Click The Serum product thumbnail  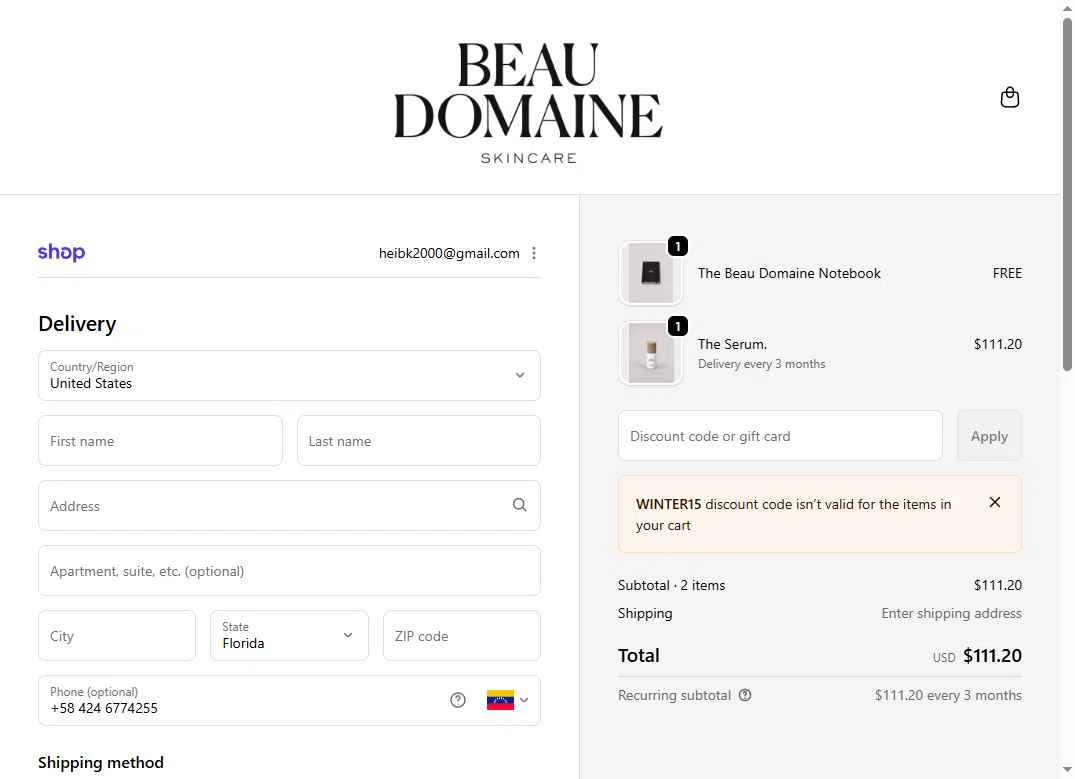click(651, 353)
